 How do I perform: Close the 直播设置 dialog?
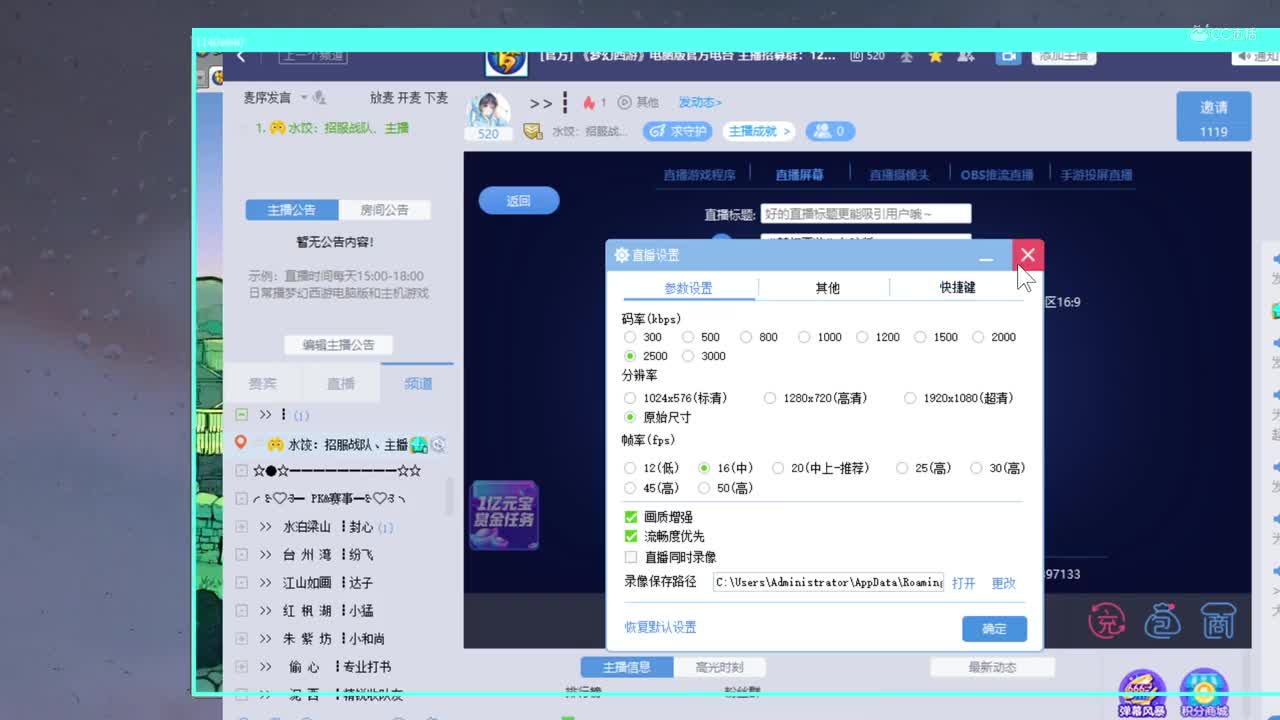coord(1027,255)
